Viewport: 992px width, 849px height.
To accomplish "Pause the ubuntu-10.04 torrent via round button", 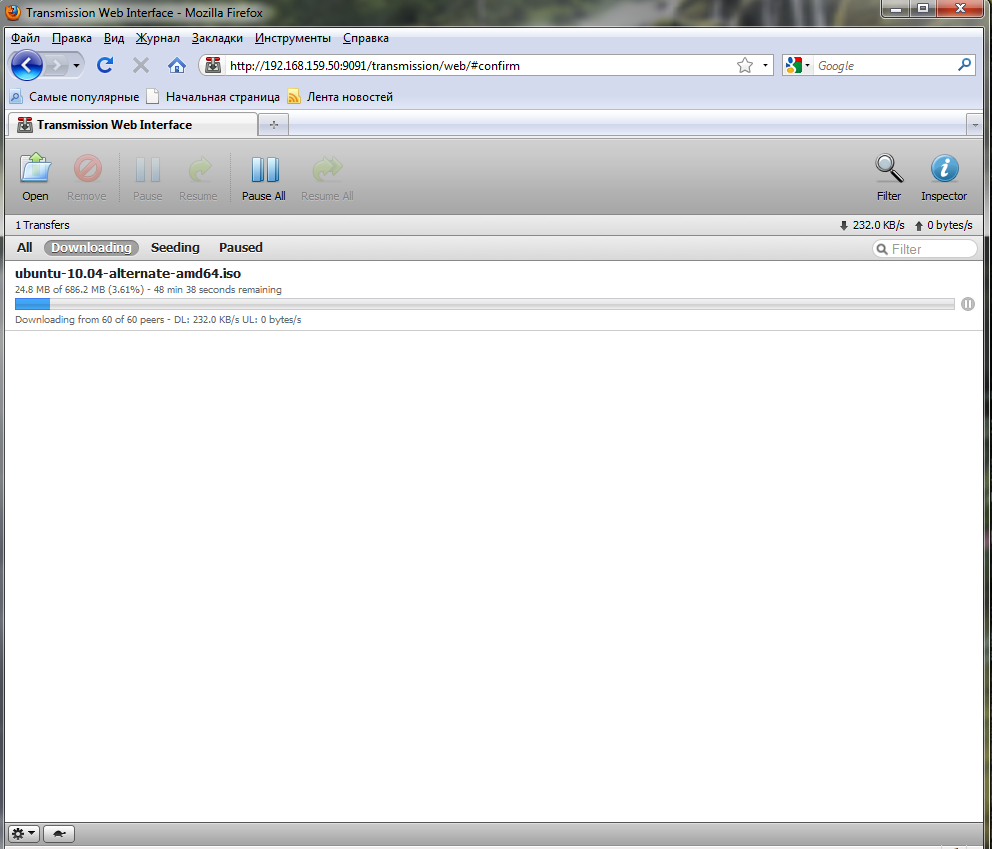I will (x=968, y=304).
